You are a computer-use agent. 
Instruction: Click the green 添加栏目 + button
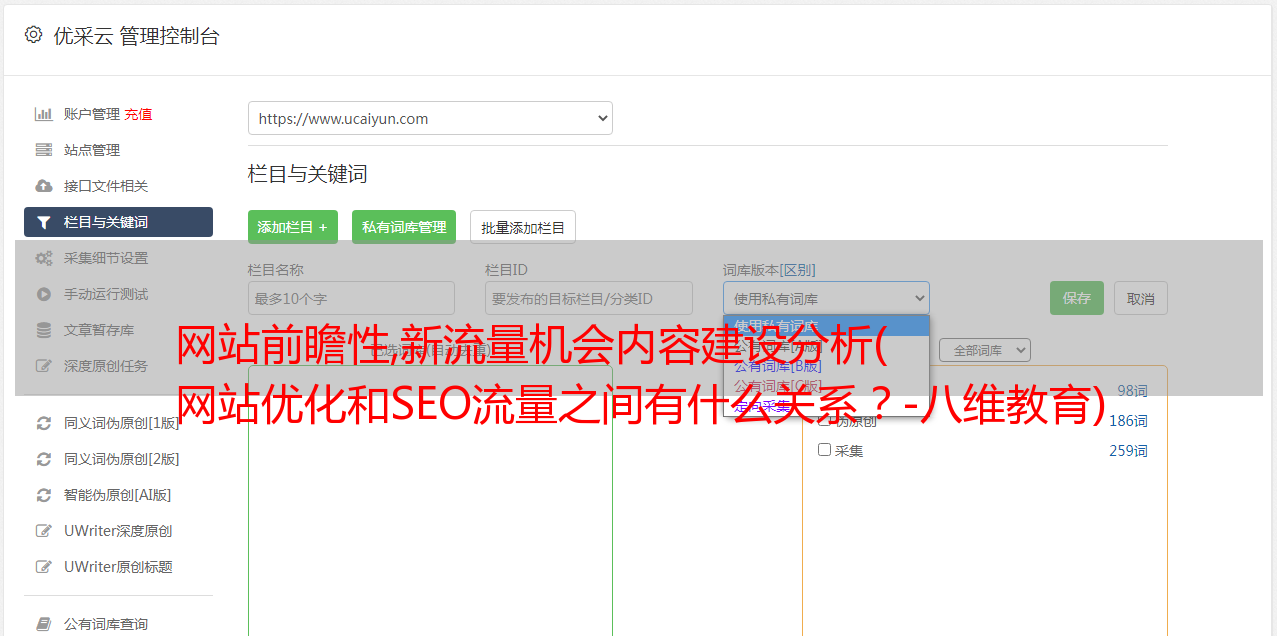tap(293, 227)
